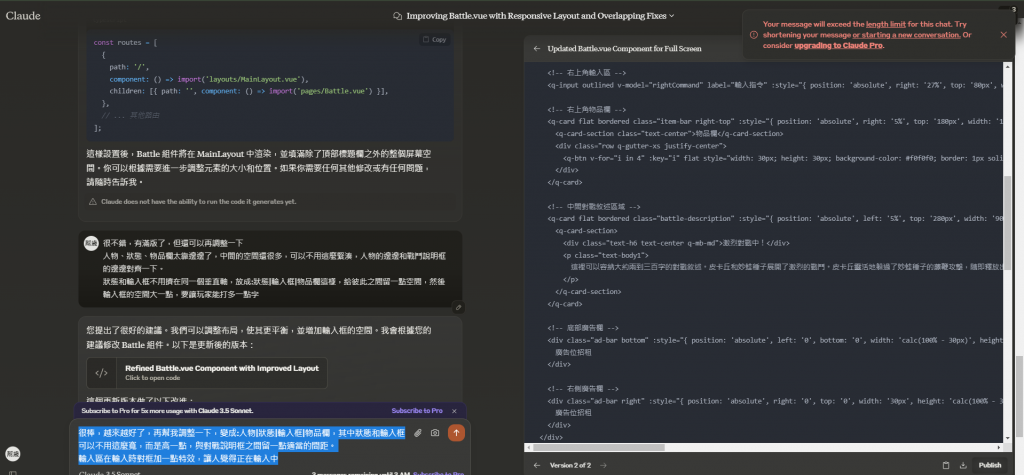Viewport: 1024px width, 475px height.
Task: Copy artifact contents with clipboard icon
Action: pyautogui.click(x=945, y=465)
